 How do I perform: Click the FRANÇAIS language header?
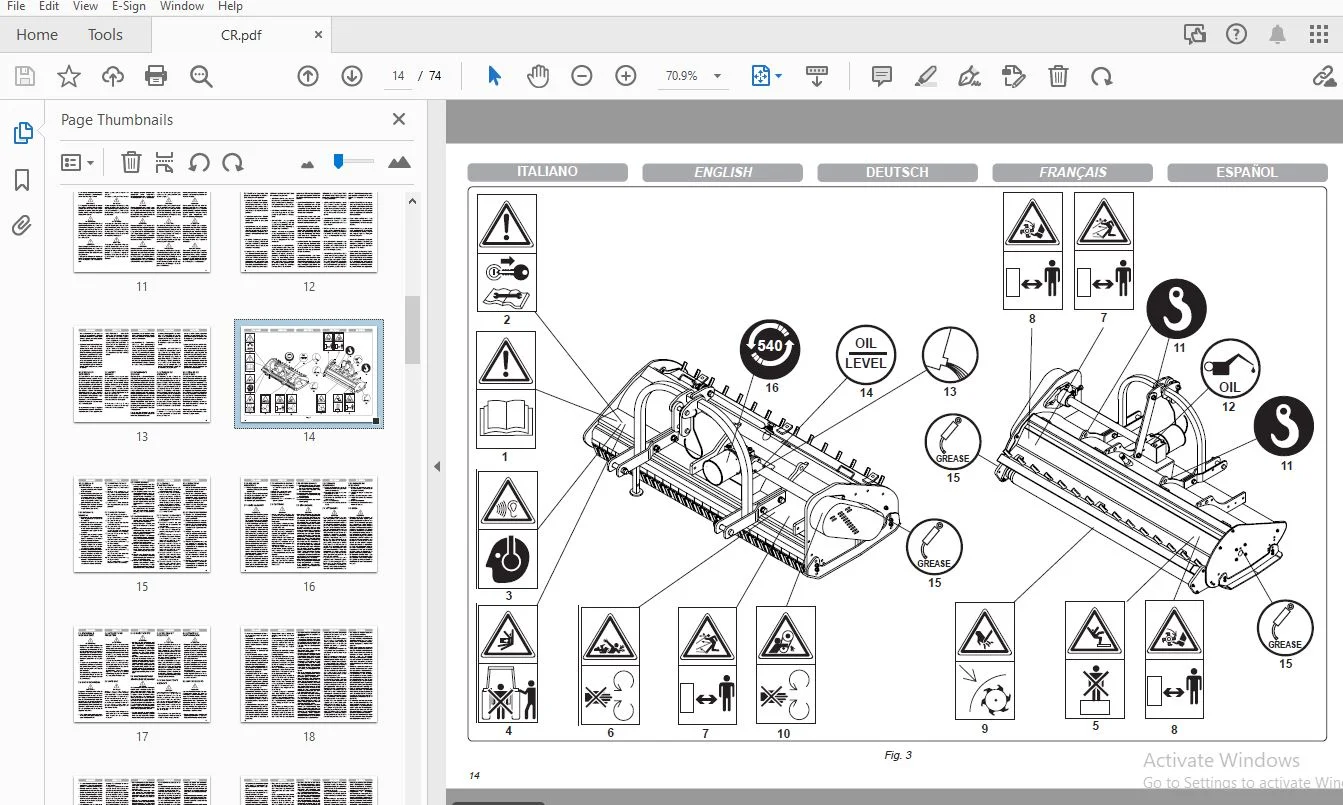point(1073,172)
